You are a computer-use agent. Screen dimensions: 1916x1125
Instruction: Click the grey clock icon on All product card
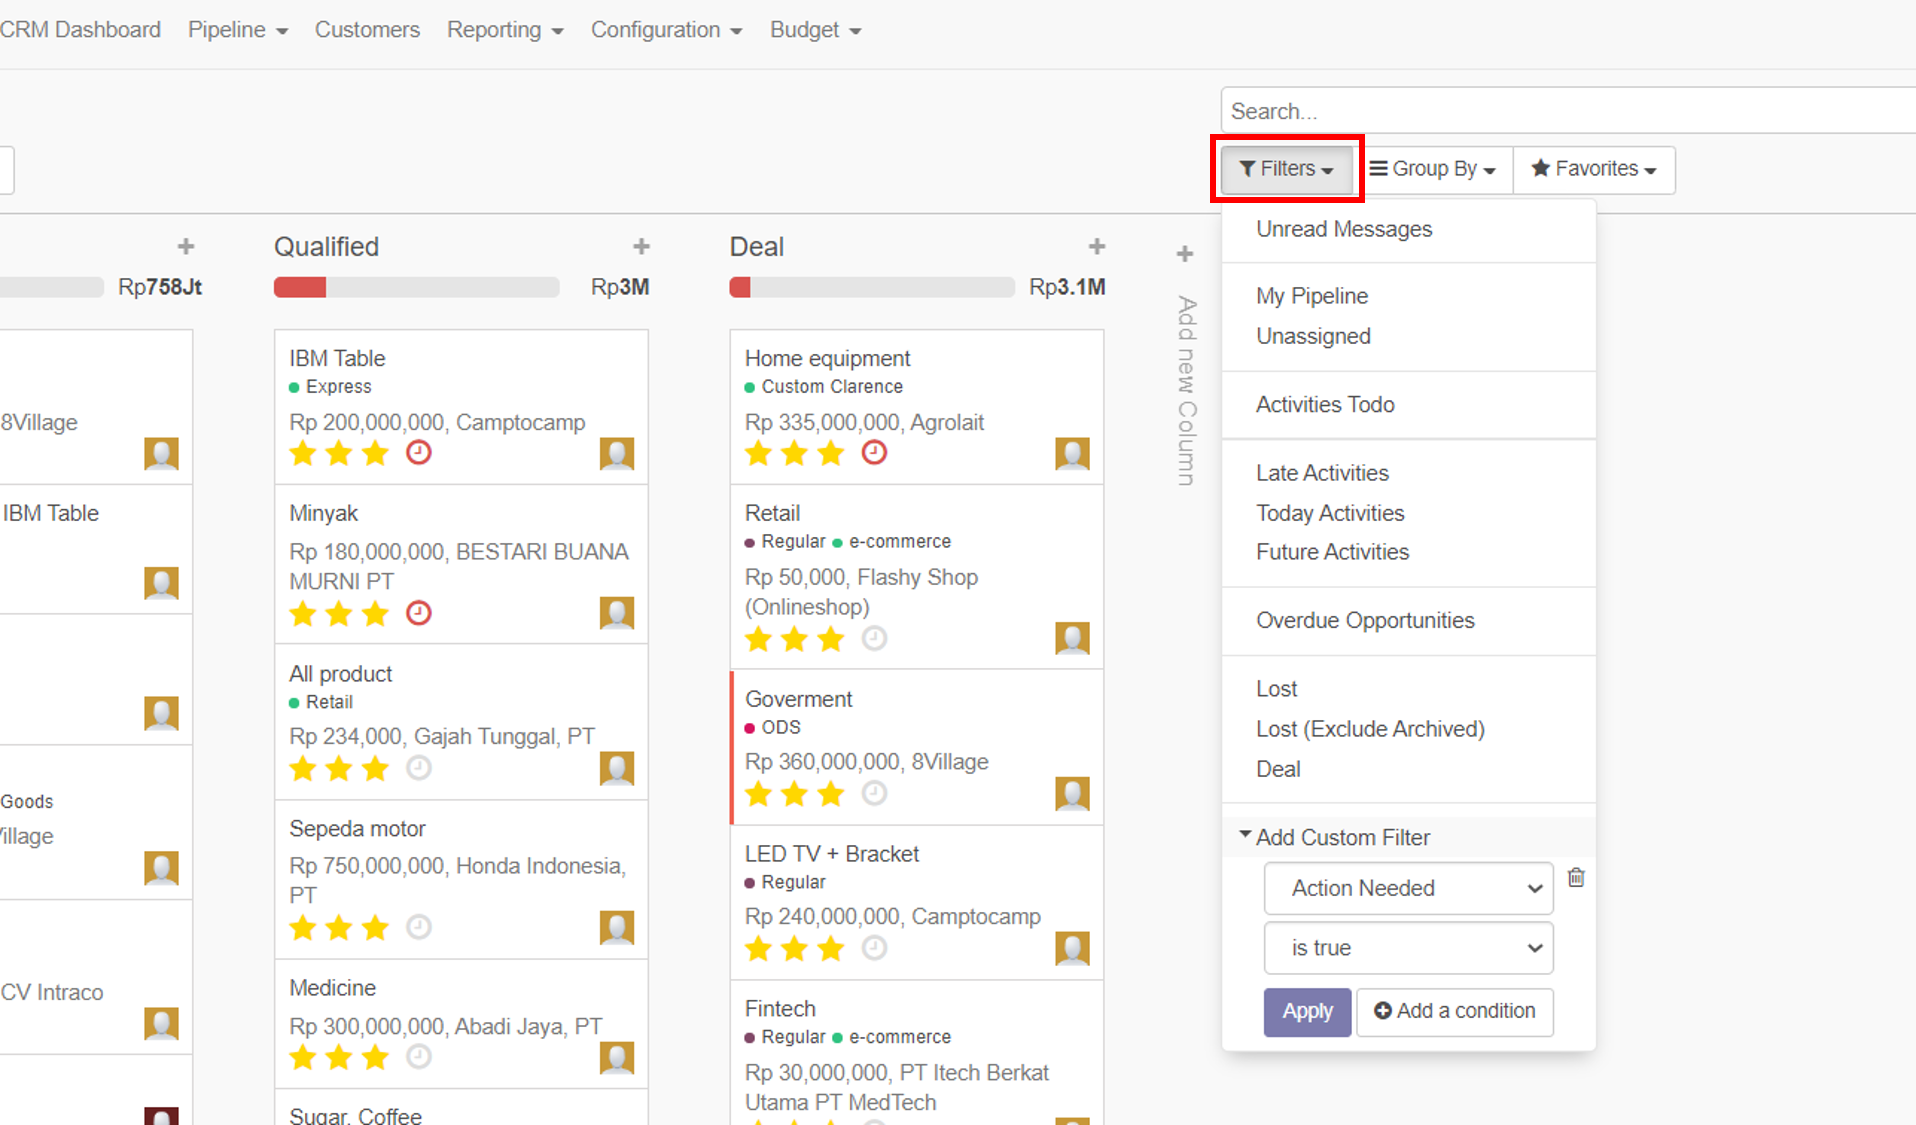coord(419,768)
